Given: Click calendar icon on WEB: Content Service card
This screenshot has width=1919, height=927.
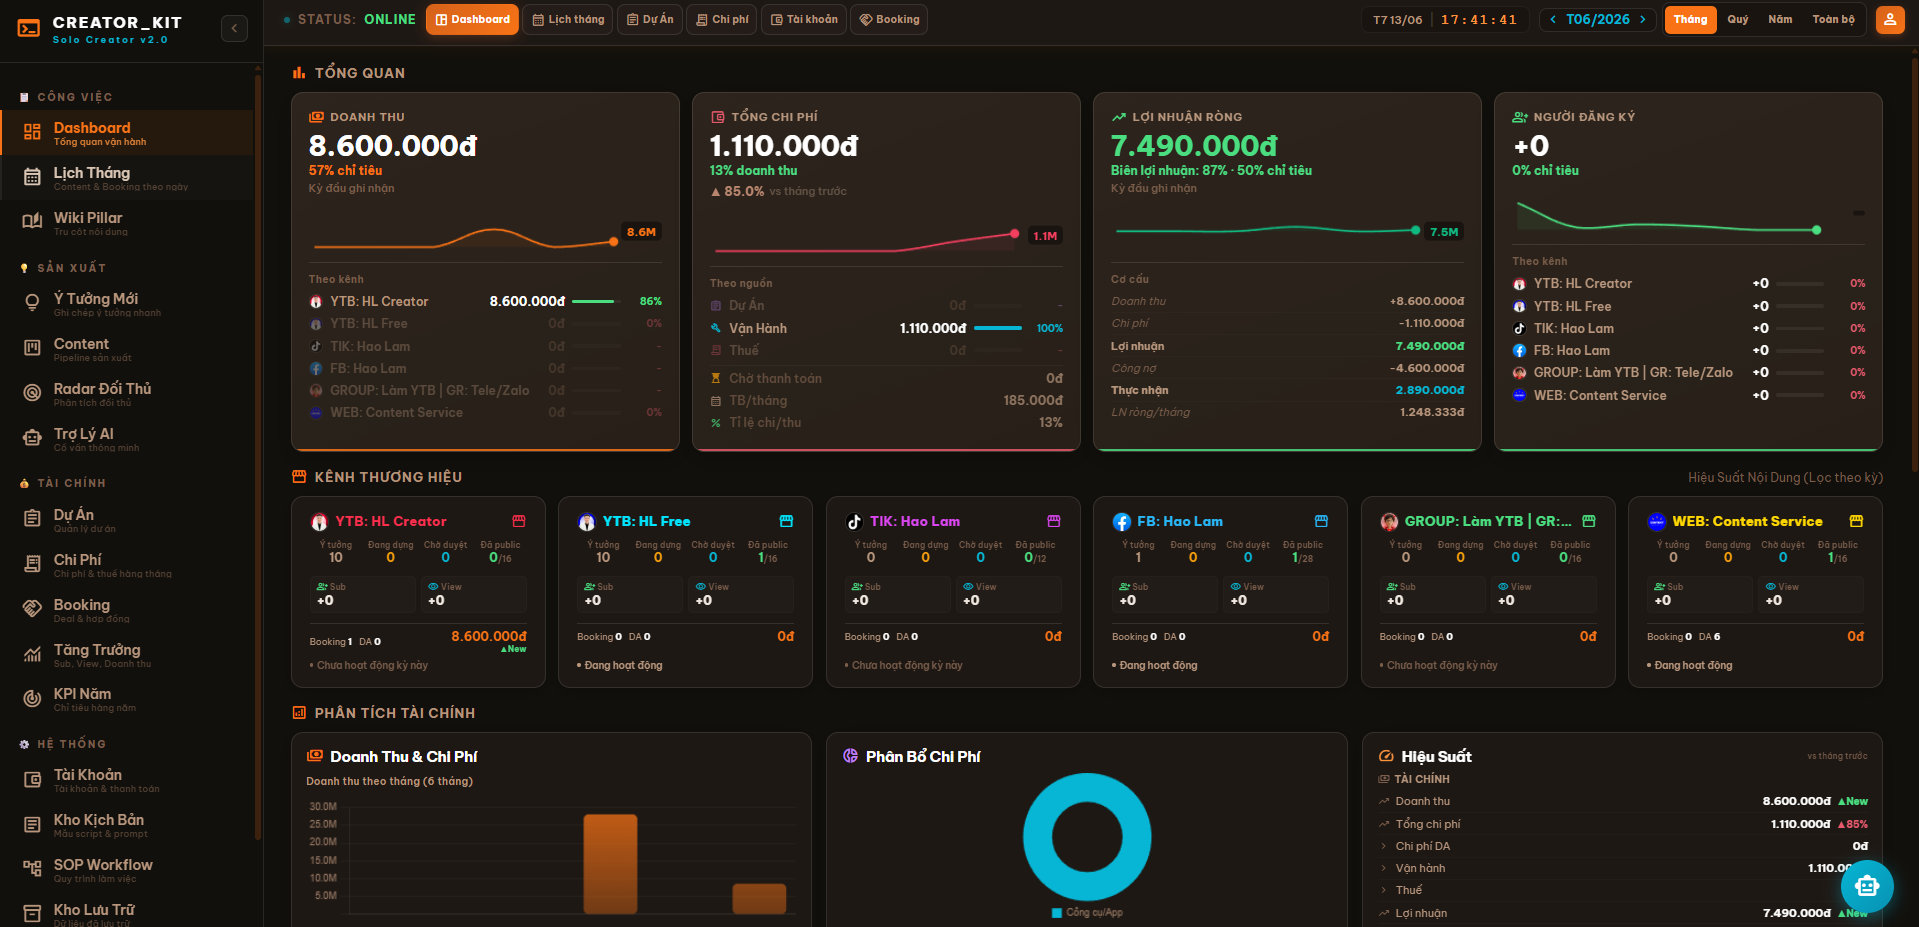Looking at the screenshot, I should pyautogui.click(x=1856, y=521).
